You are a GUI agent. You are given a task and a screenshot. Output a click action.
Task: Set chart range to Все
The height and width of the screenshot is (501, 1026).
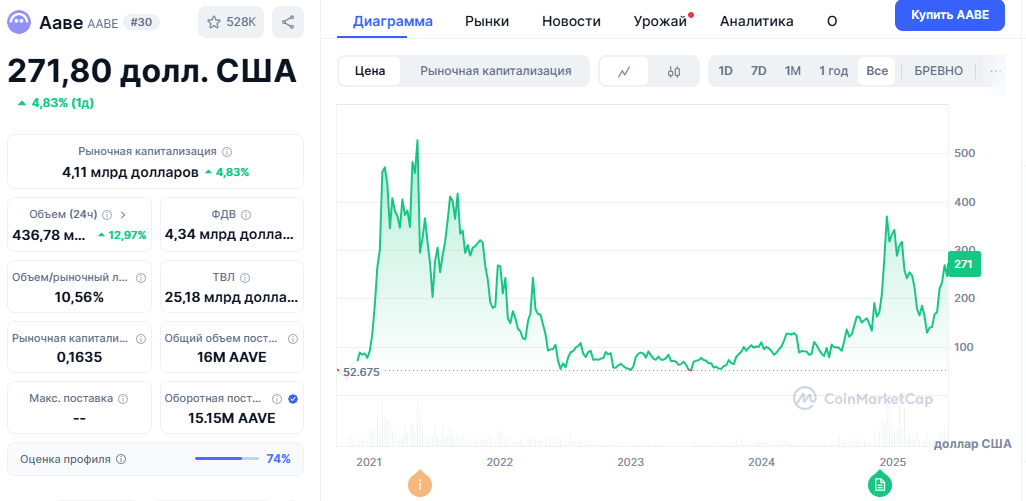877,71
